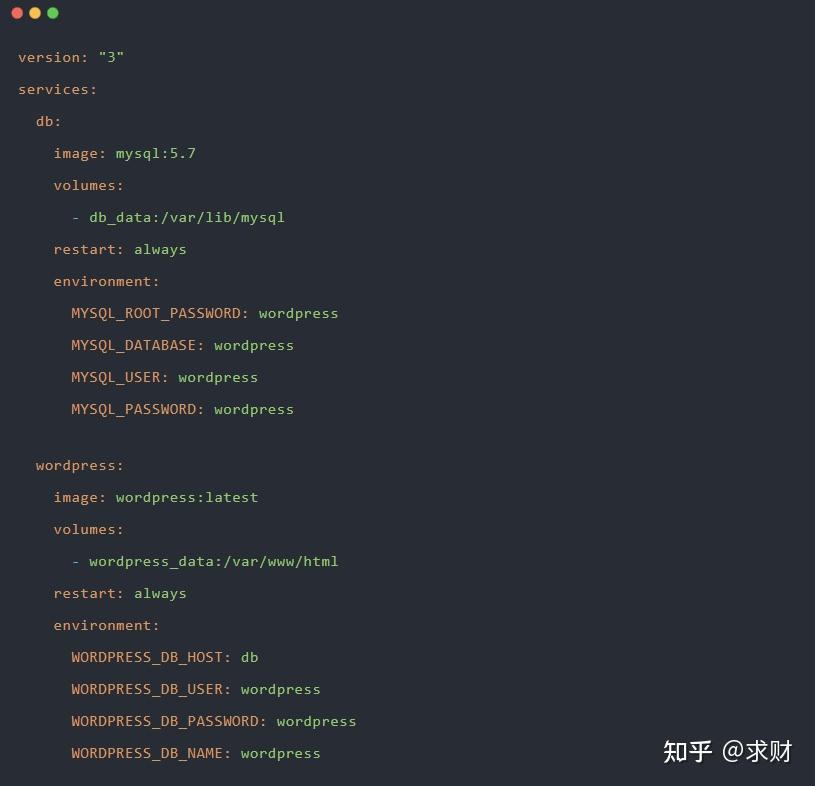
Task: Click 'restart: always' under wordpress service
Action: coord(120,594)
